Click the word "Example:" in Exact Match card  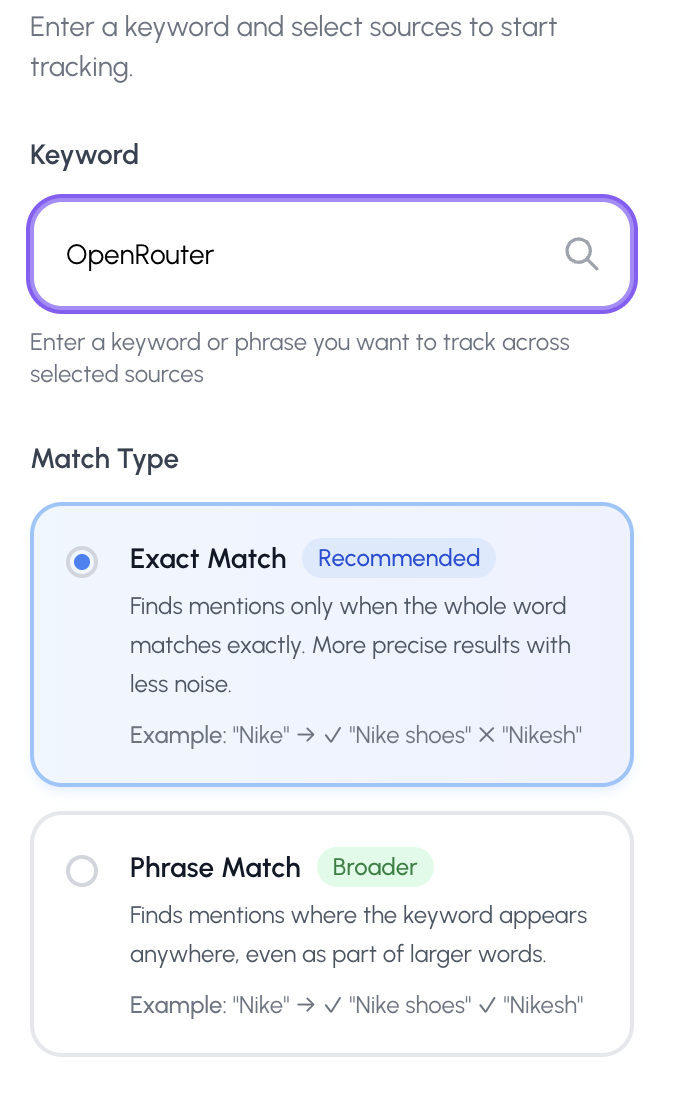point(177,736)
